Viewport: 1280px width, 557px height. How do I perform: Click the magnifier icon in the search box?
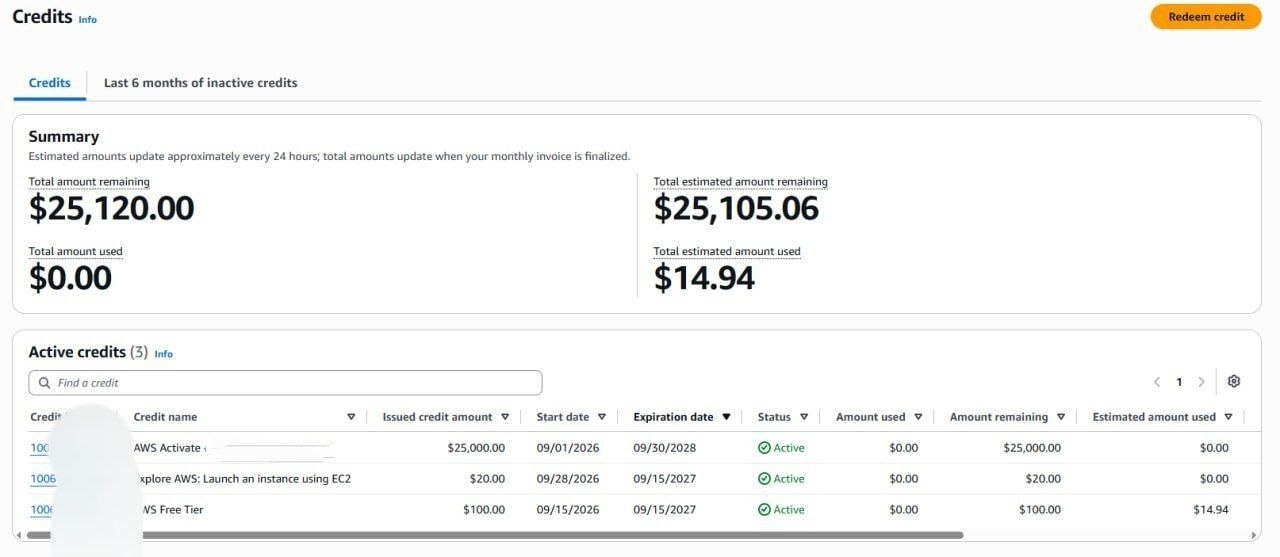pyautogui.click(x=45, y=383)
